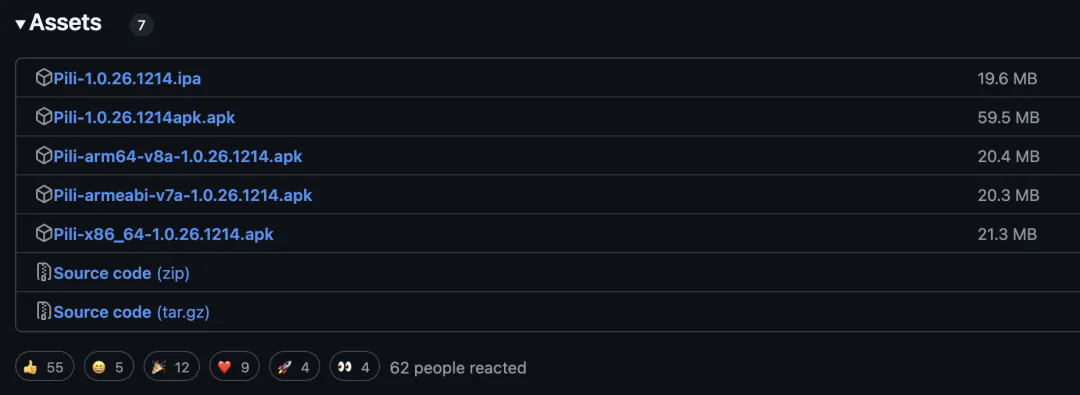Click the package icon beside Pili-armeabi-v7a apk
Image resolution: width=1080 pixels, height=395 pixels.
click(x=44, y=195)
